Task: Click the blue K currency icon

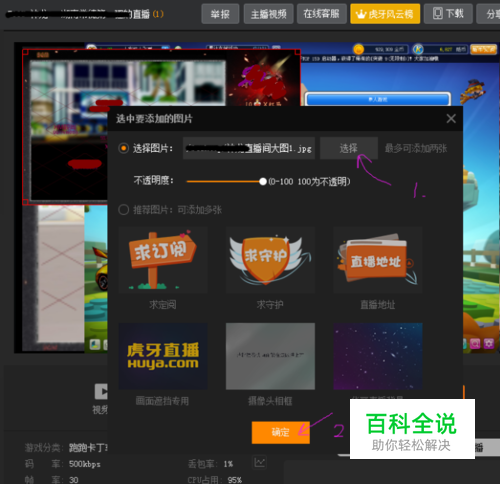Action: tap(418, 49)
